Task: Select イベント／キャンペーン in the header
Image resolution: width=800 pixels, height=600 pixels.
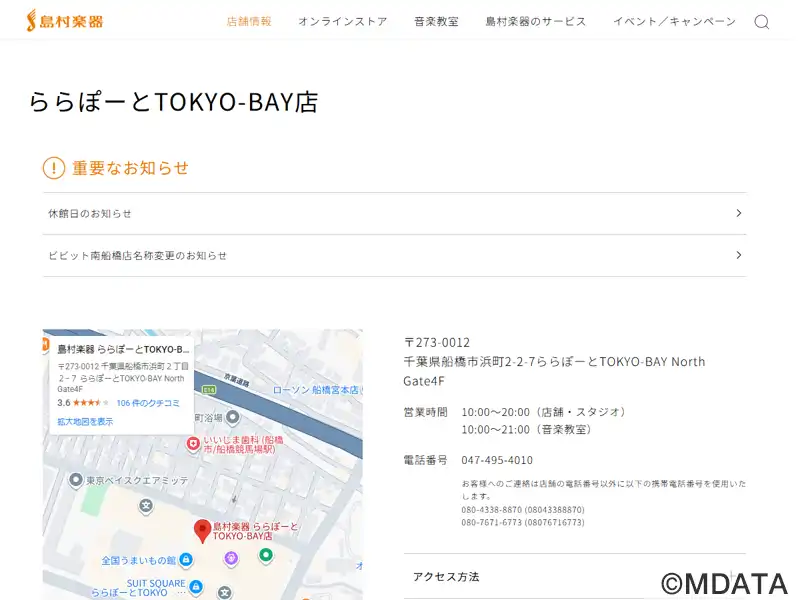Action: click(x=674, y=22)
